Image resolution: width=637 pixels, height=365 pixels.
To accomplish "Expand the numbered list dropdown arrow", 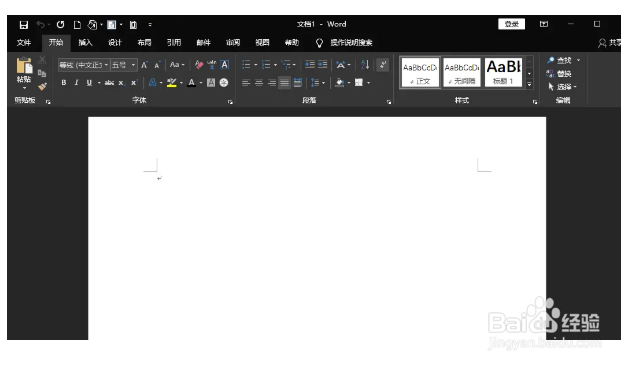I will [x=275, y=65].
